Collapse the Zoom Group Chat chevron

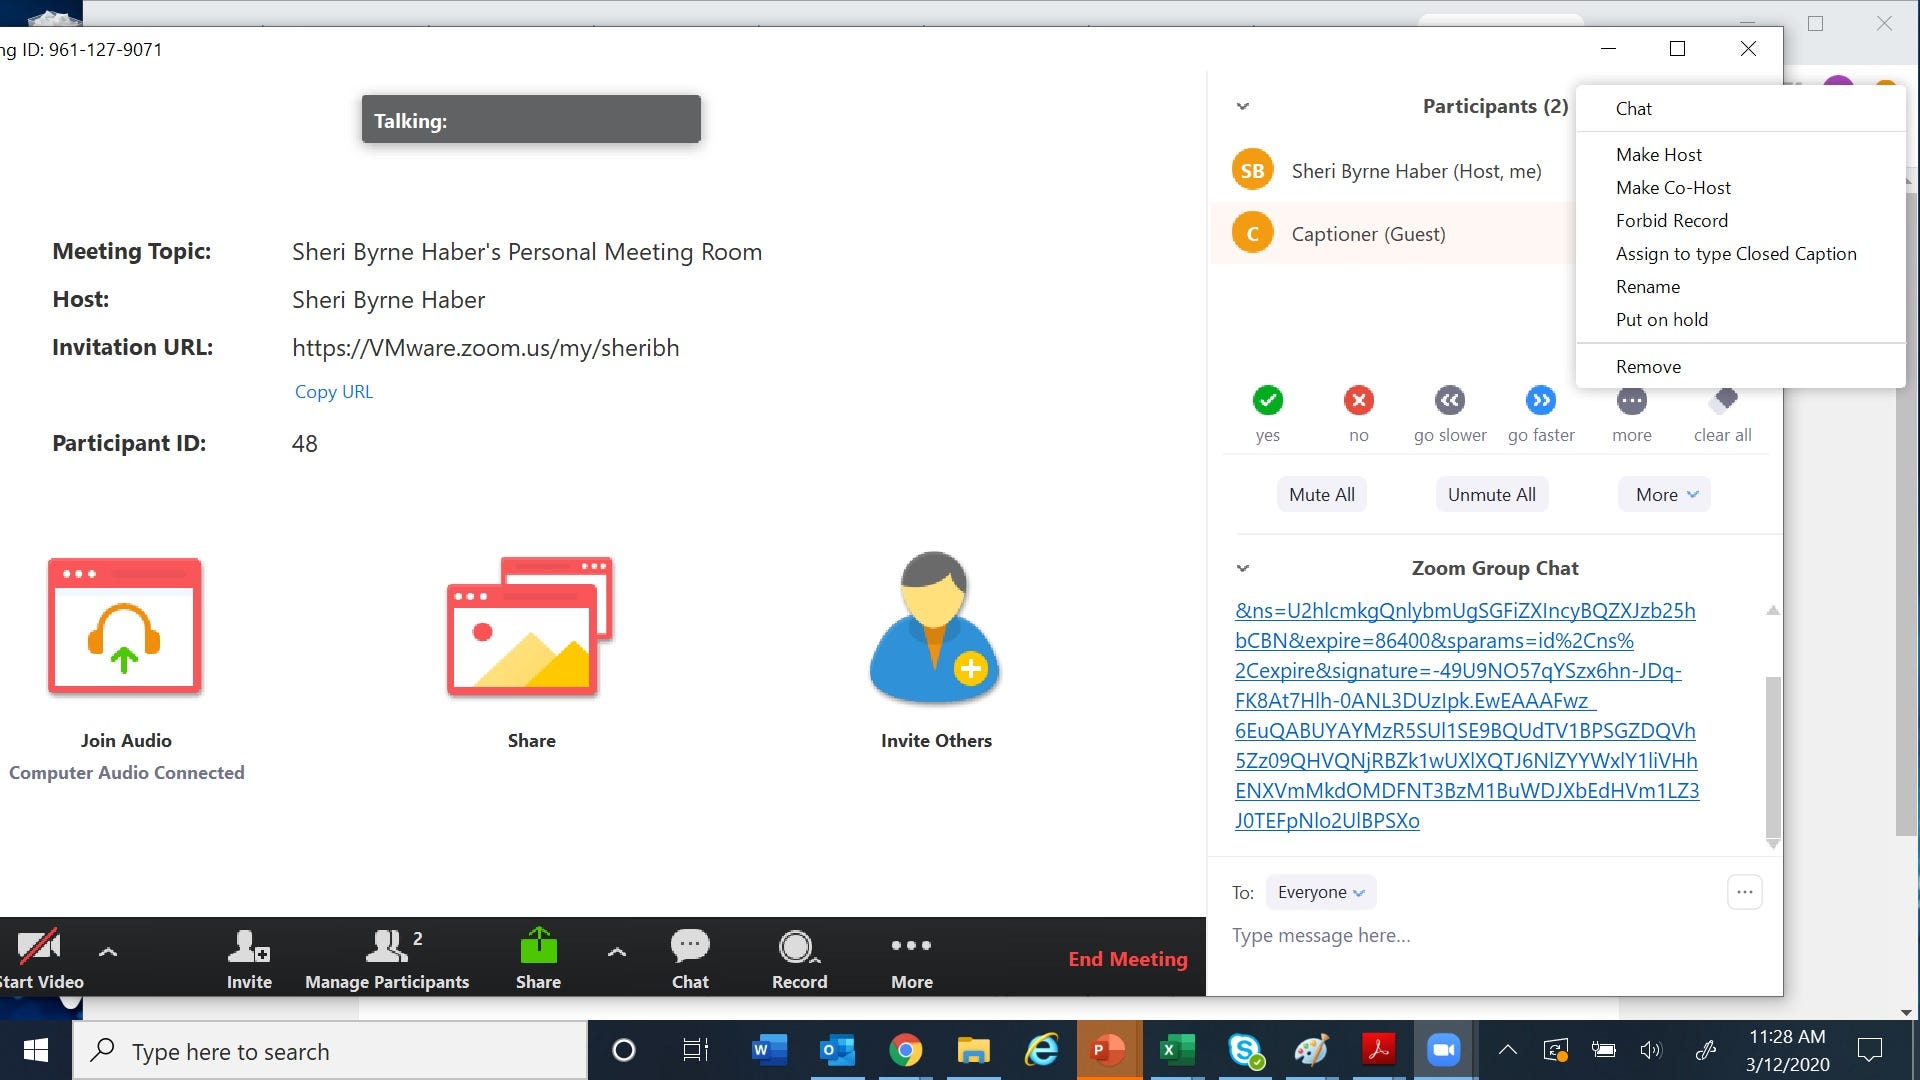pos(1243,568)
